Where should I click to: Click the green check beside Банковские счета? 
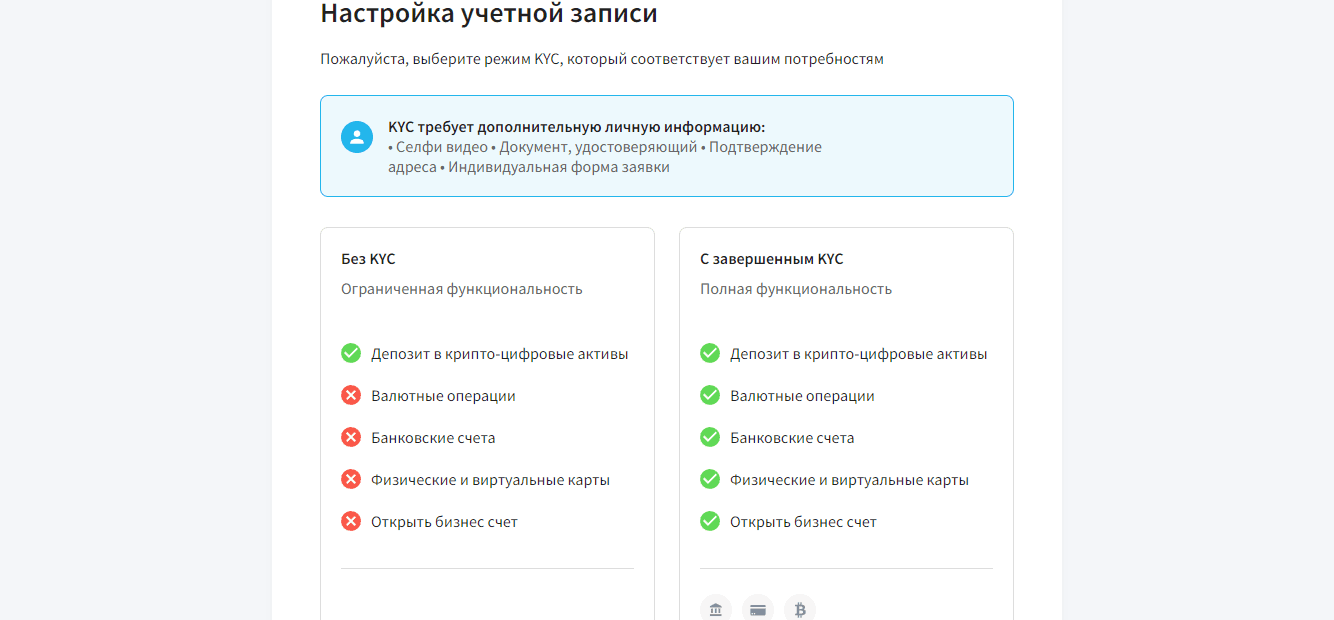pos(710,437)
